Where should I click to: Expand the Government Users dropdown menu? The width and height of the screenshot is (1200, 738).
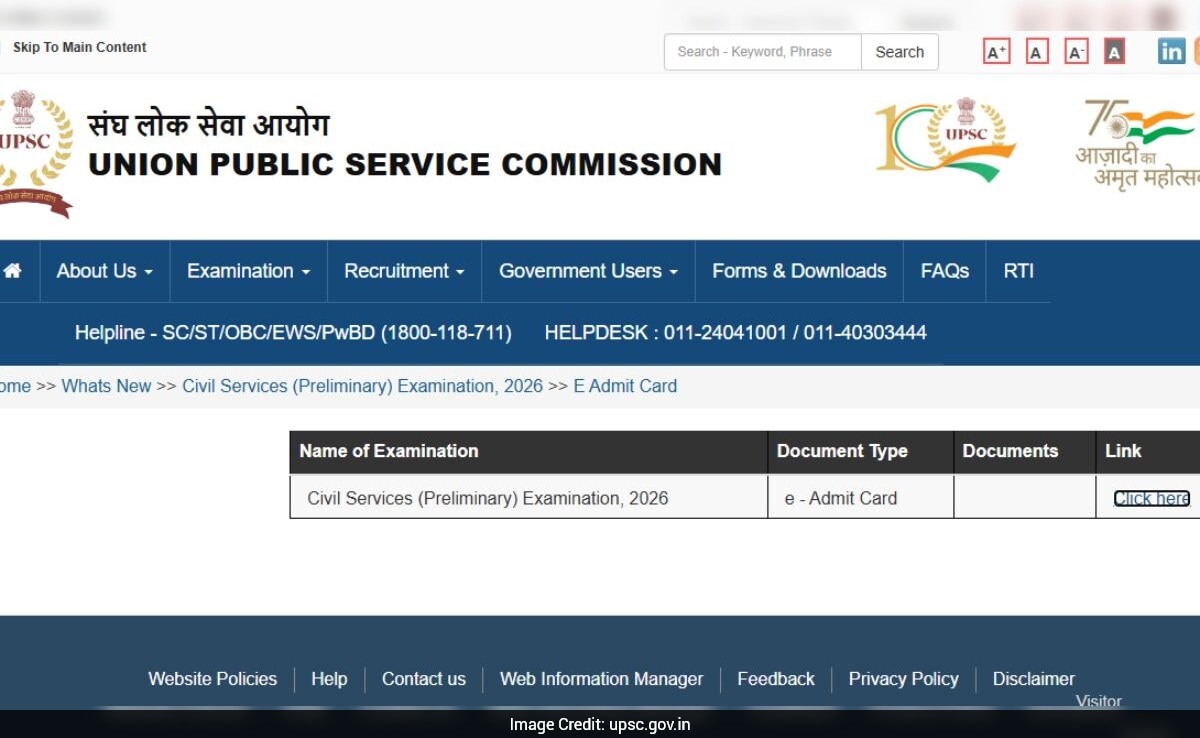588,271
